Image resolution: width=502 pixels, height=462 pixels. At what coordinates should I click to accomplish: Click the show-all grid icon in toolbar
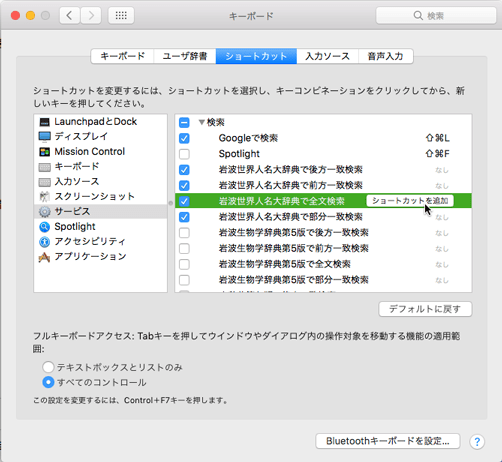click(121, 16)
